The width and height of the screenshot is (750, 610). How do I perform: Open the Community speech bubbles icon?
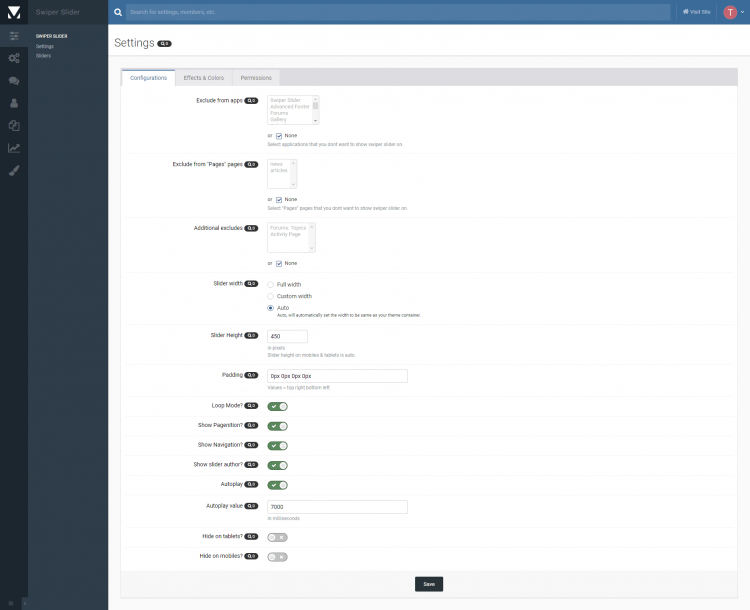[14, 81]
